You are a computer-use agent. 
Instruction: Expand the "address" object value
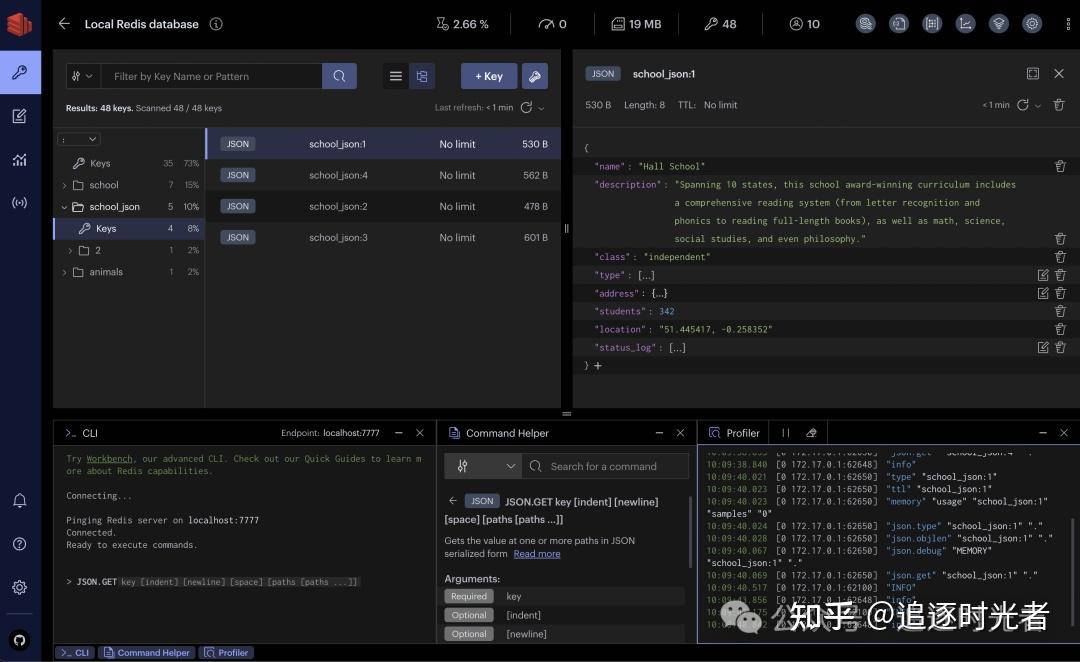point(659,293)
